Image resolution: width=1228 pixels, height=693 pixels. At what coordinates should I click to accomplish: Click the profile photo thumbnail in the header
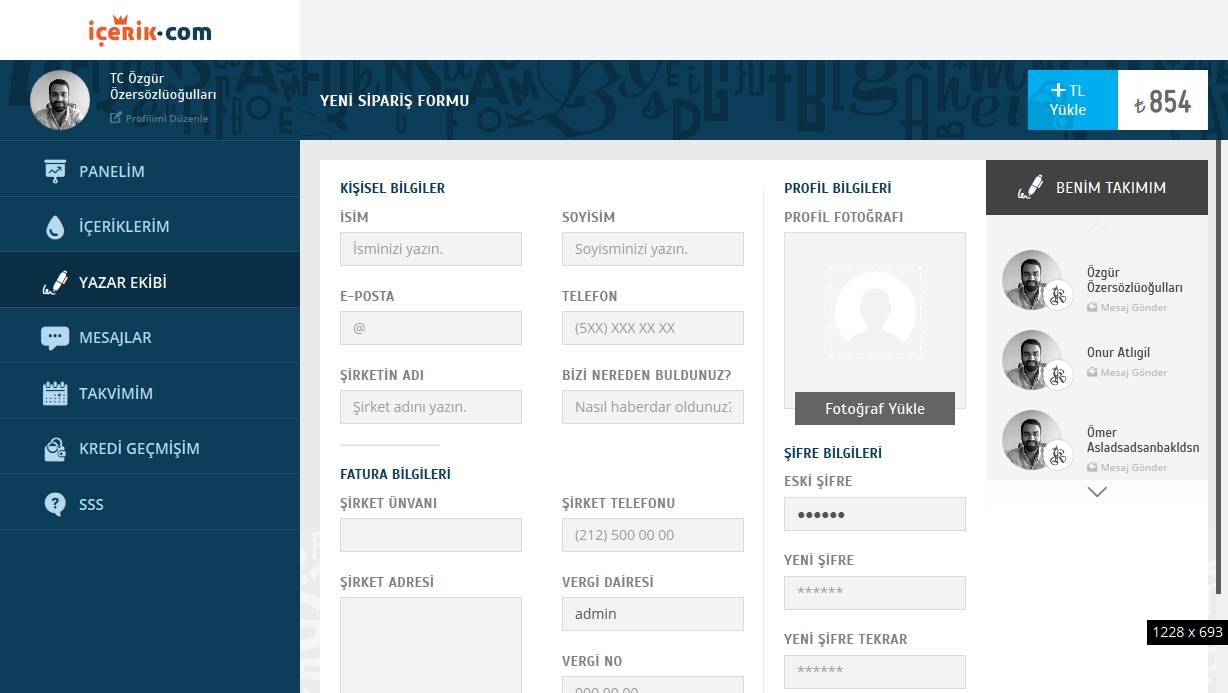click(x=59, y=99)
